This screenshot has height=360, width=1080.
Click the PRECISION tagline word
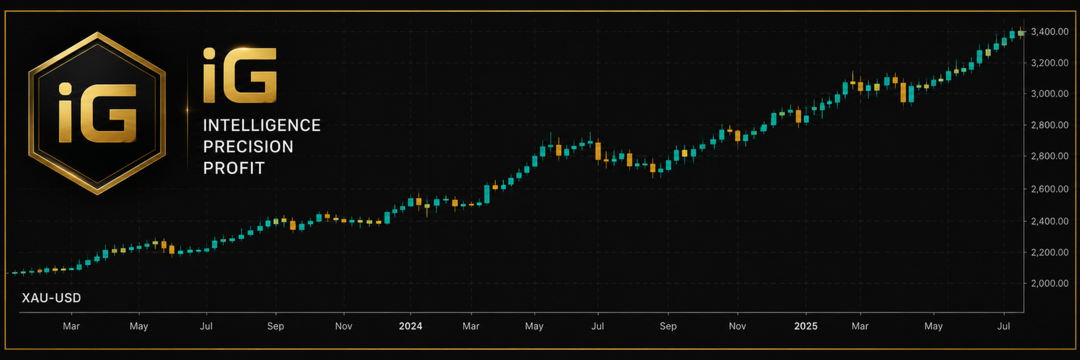click(x=248, y=147)
